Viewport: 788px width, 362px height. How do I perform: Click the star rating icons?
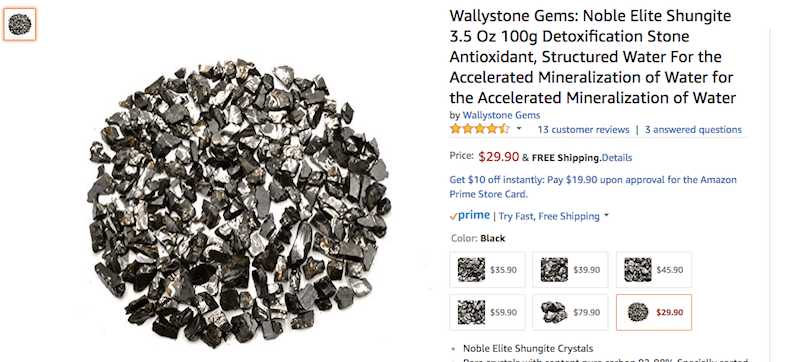coord(479,129)
